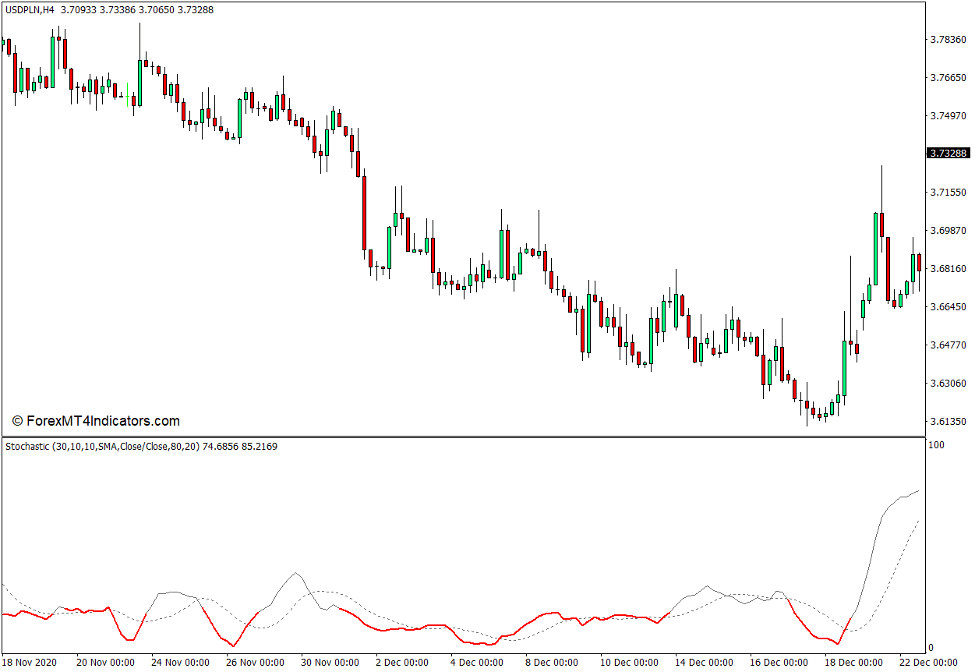Click the 3.78360 price axis label

[x=947, y=40]
